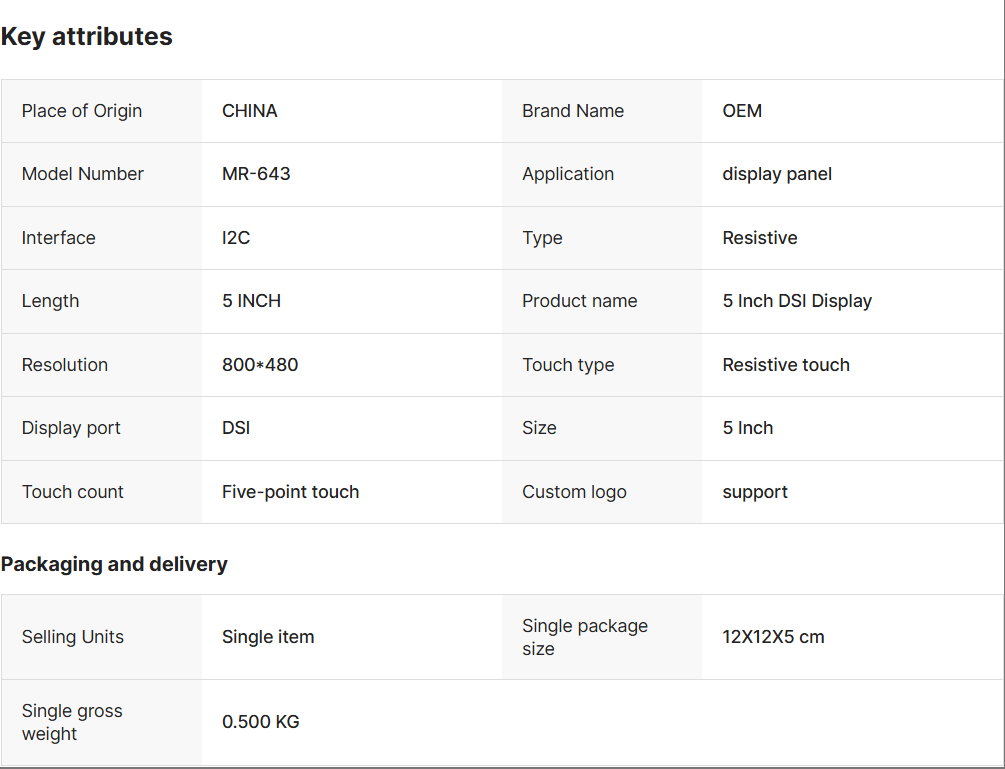Select the MR-643 model number

click(x=256, y=174)
